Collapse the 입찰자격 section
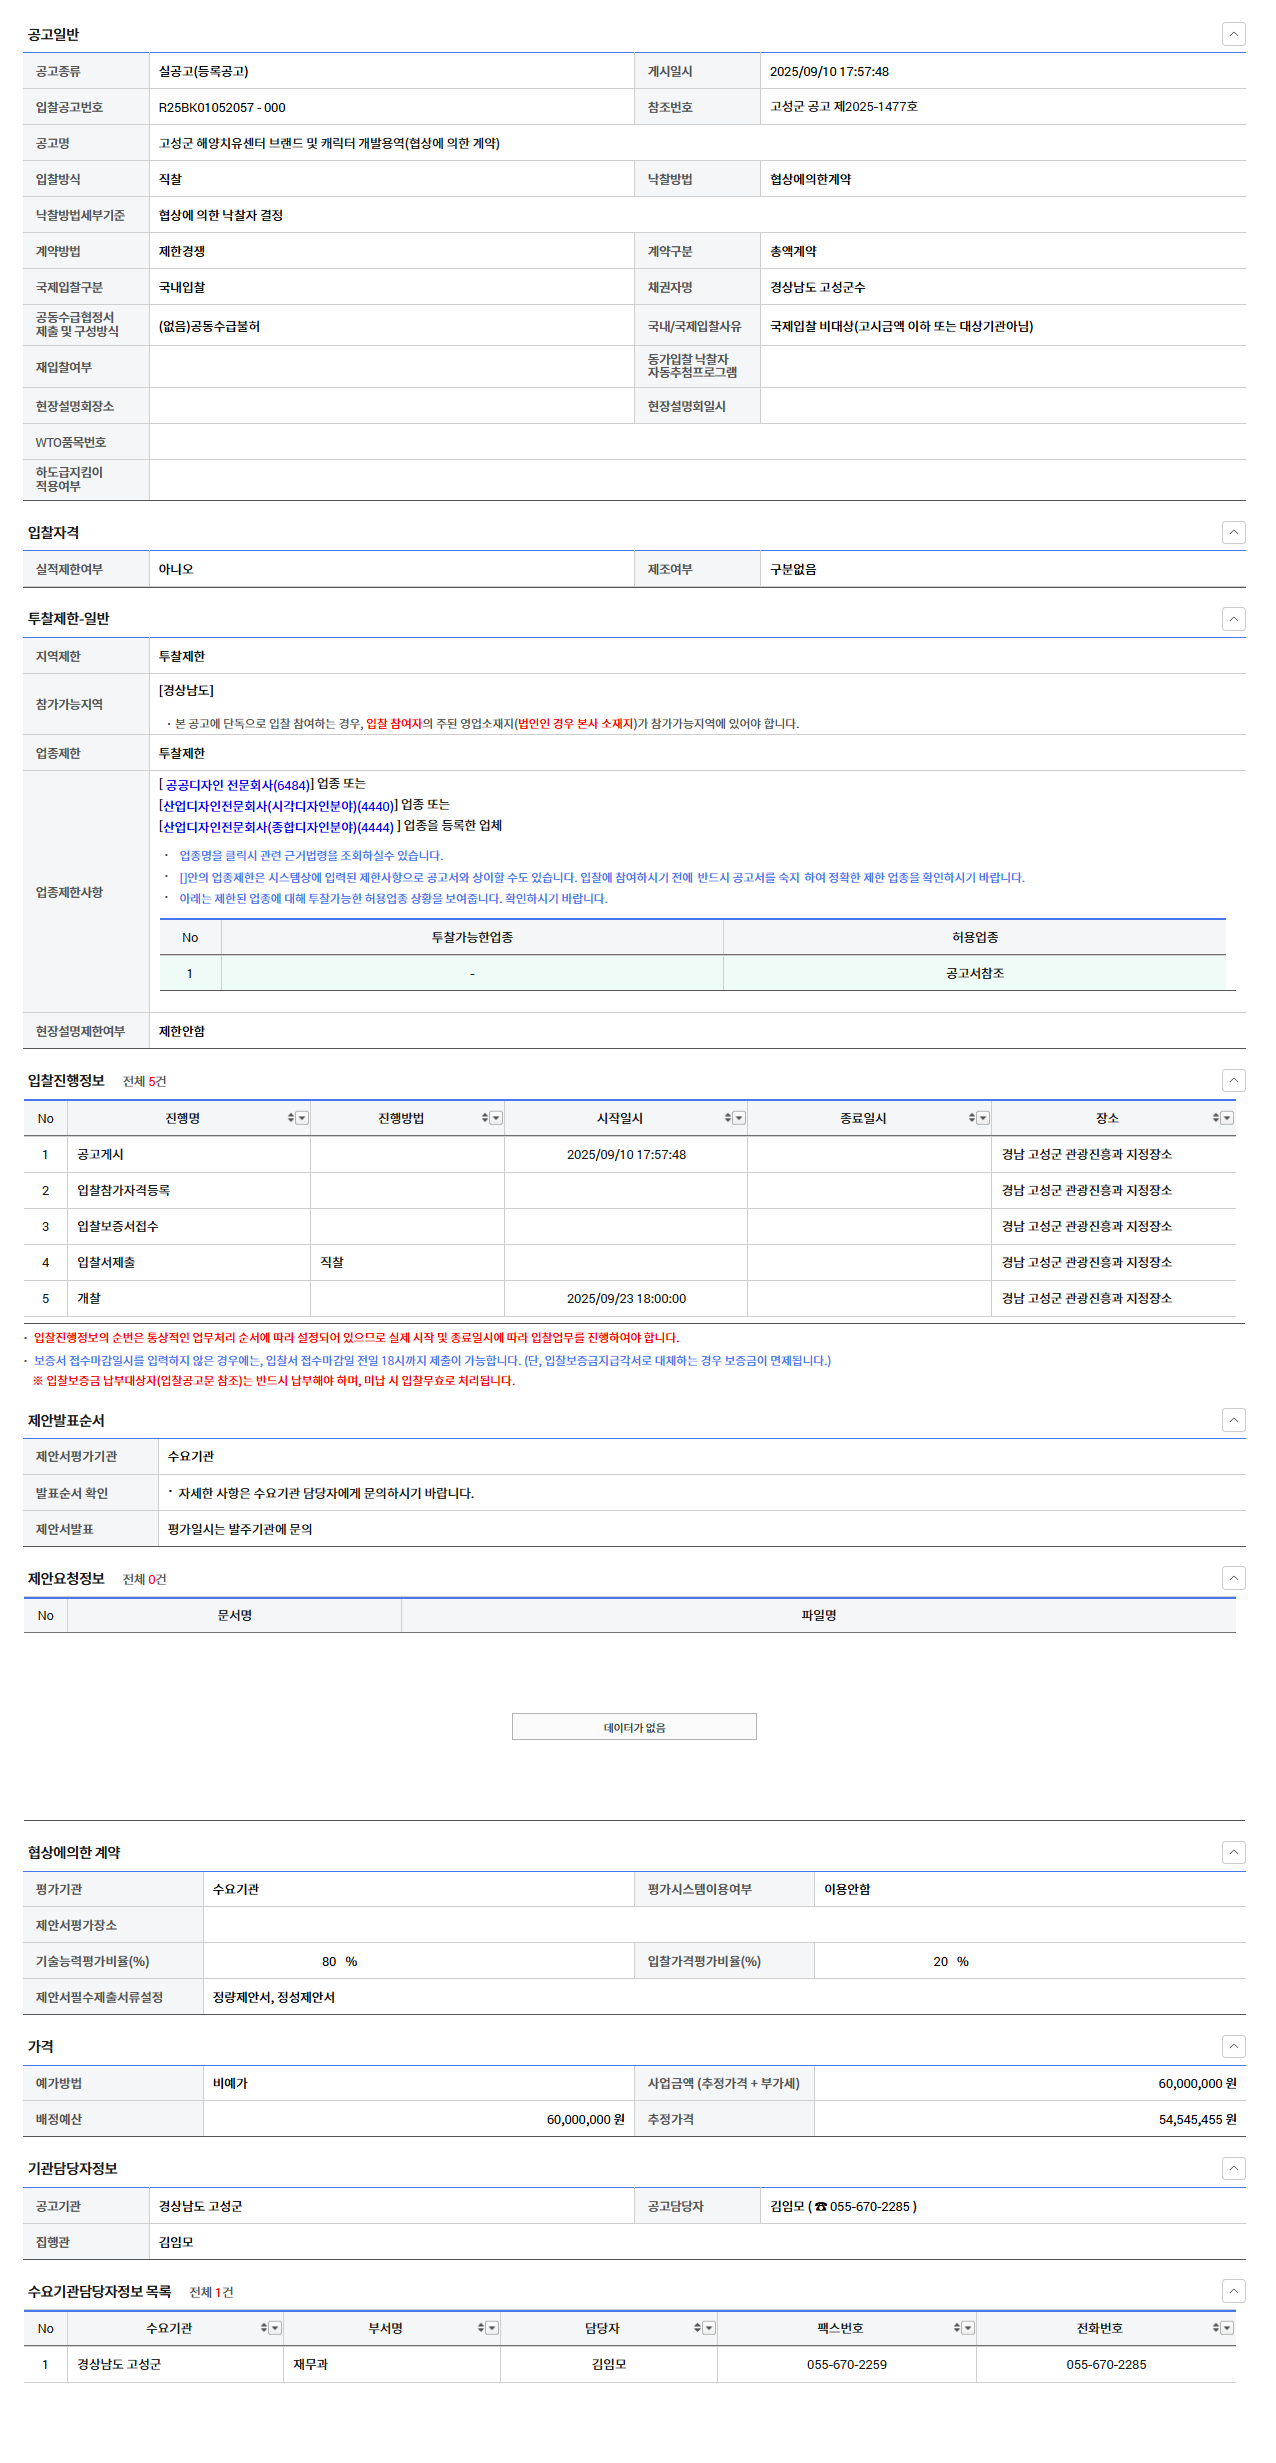Image resolution: width=1276 pixels, height=2463 pixels. (1233, 532)
